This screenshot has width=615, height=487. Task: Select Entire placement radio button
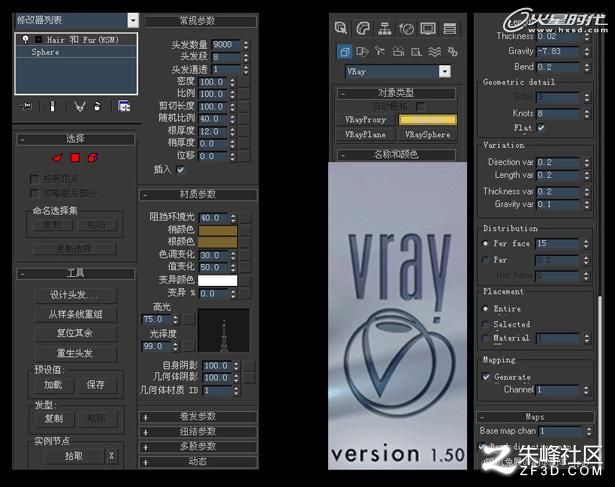pos(485,309)
